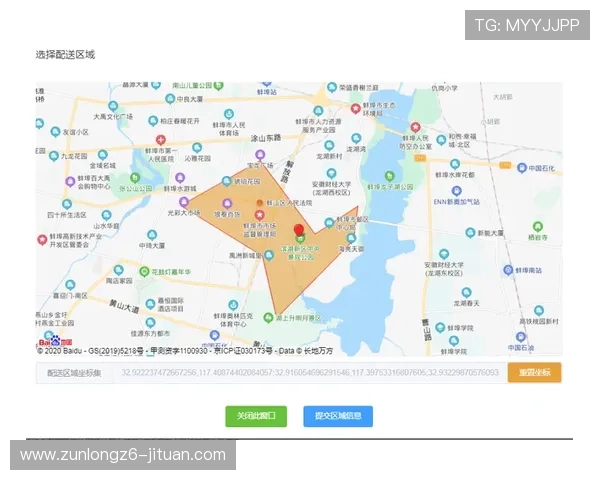Click the 栖岩寺 temple icon
600x480 pixels.
538,226
